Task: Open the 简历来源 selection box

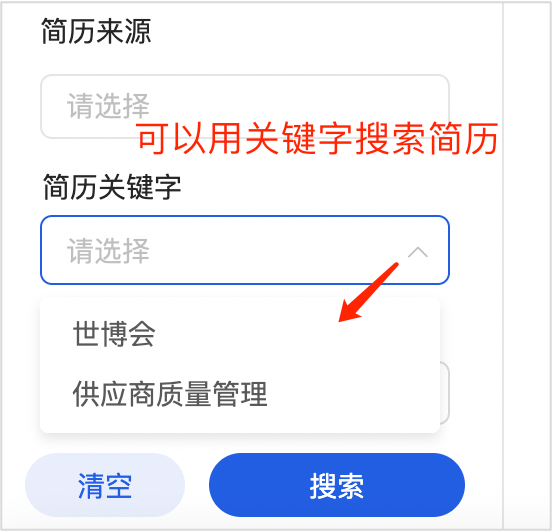Action: click(x=245, y=106)
